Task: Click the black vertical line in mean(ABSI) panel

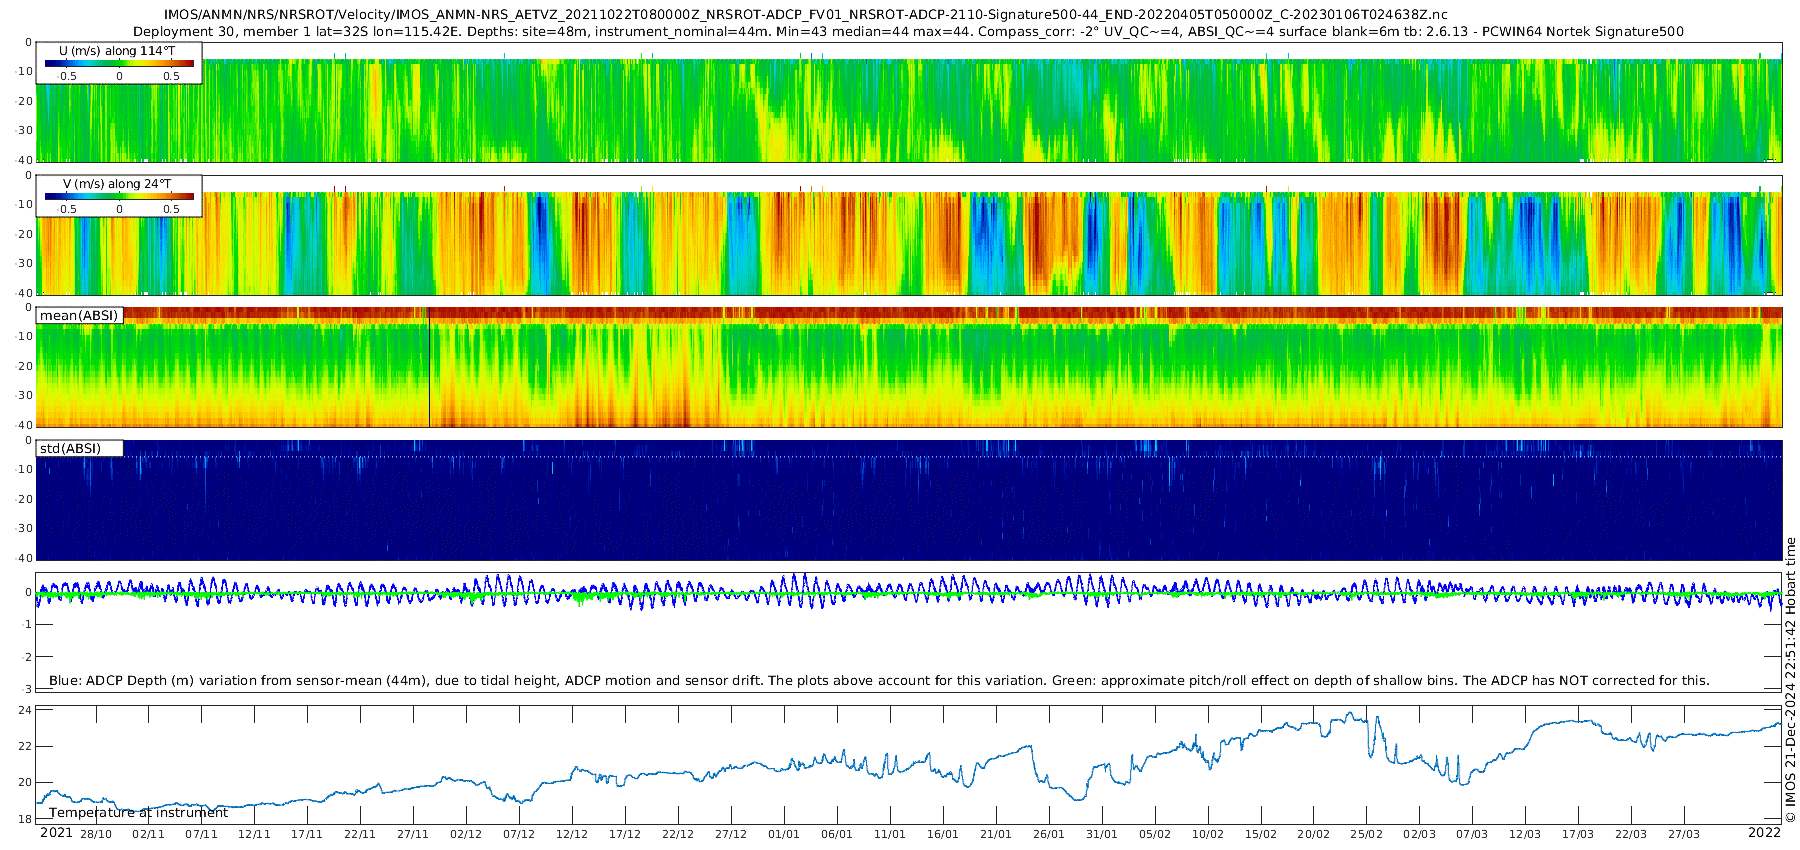Action: [x=429, y=368]
